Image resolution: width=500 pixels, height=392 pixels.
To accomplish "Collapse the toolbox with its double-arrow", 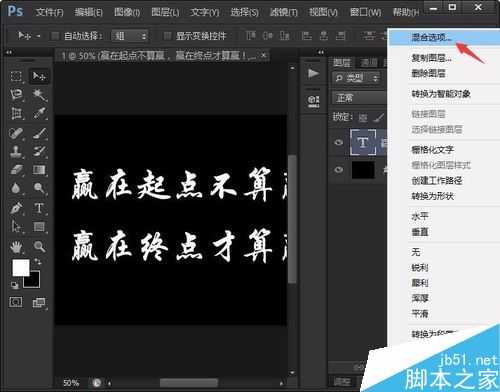I will (9, 52).
